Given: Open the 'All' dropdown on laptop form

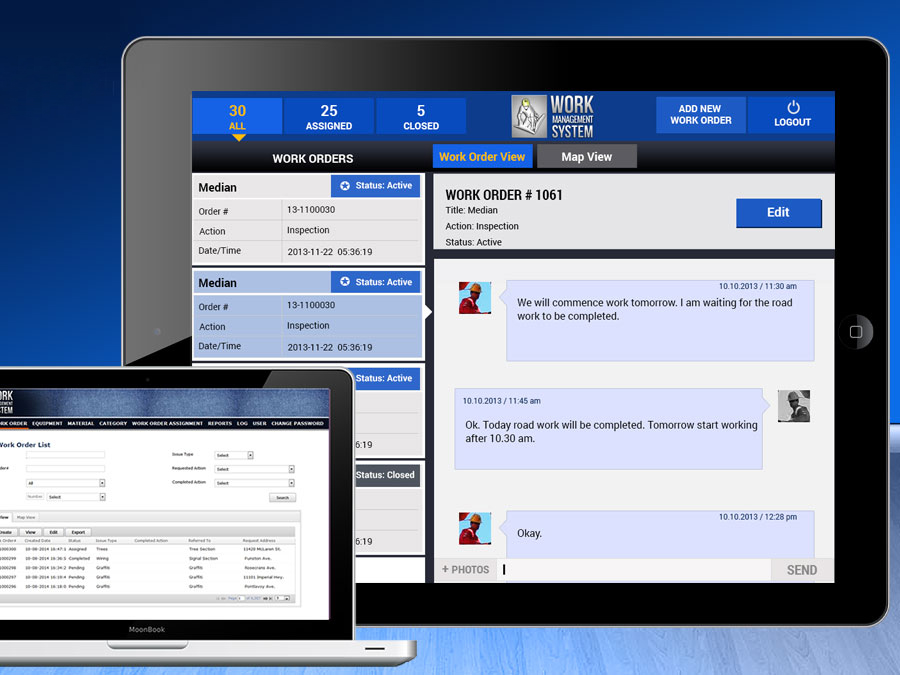Looking at the screenshot, I should coord(66,483).
